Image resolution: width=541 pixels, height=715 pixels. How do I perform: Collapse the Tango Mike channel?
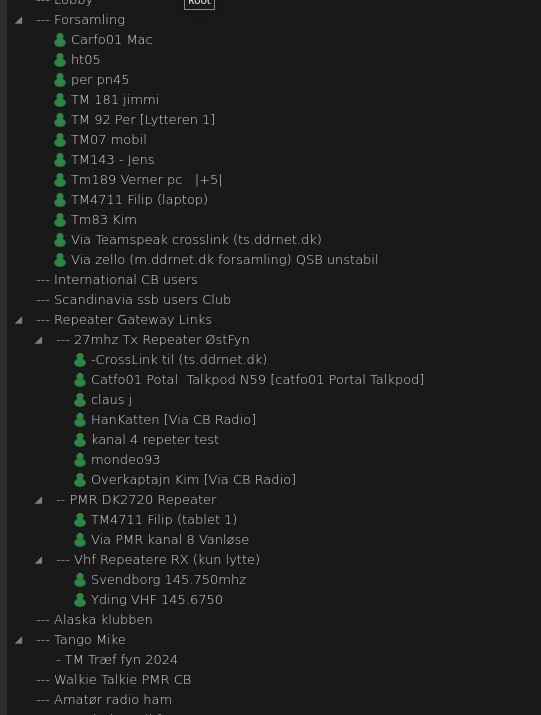tap(19, 640)
